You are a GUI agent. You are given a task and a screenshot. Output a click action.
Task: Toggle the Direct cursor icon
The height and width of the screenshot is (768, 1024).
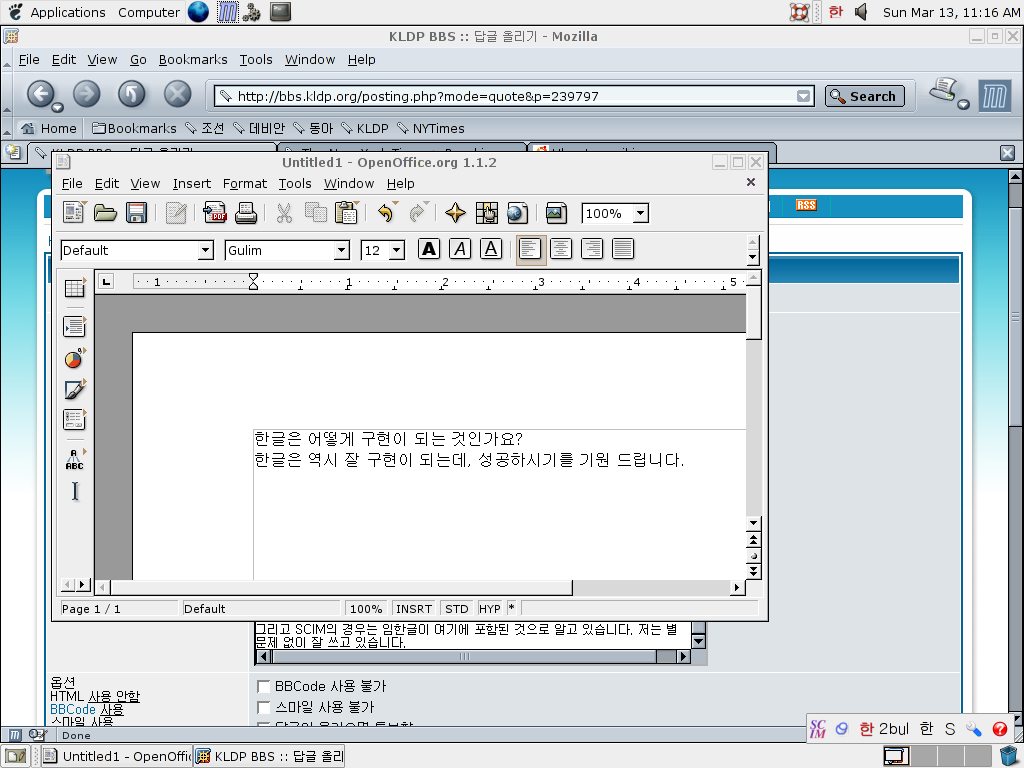click(74, 491)
